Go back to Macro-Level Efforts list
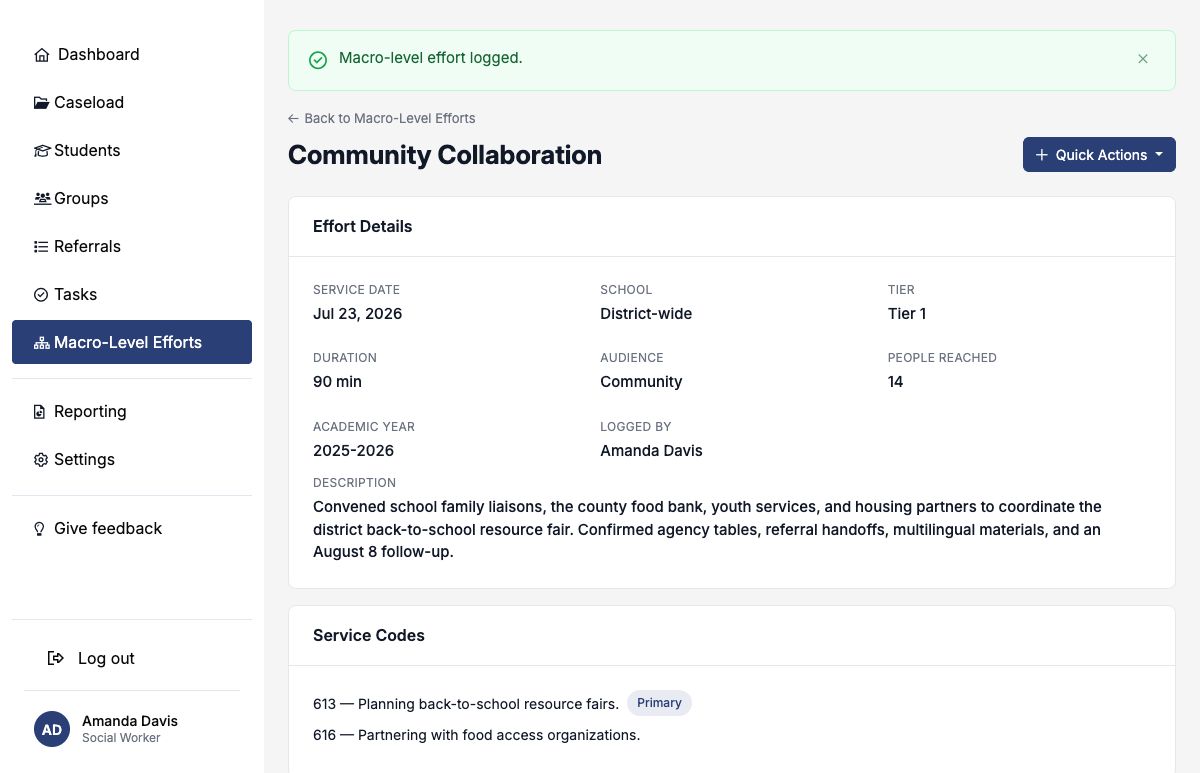 pyautogui.click(x=381, y=118)
